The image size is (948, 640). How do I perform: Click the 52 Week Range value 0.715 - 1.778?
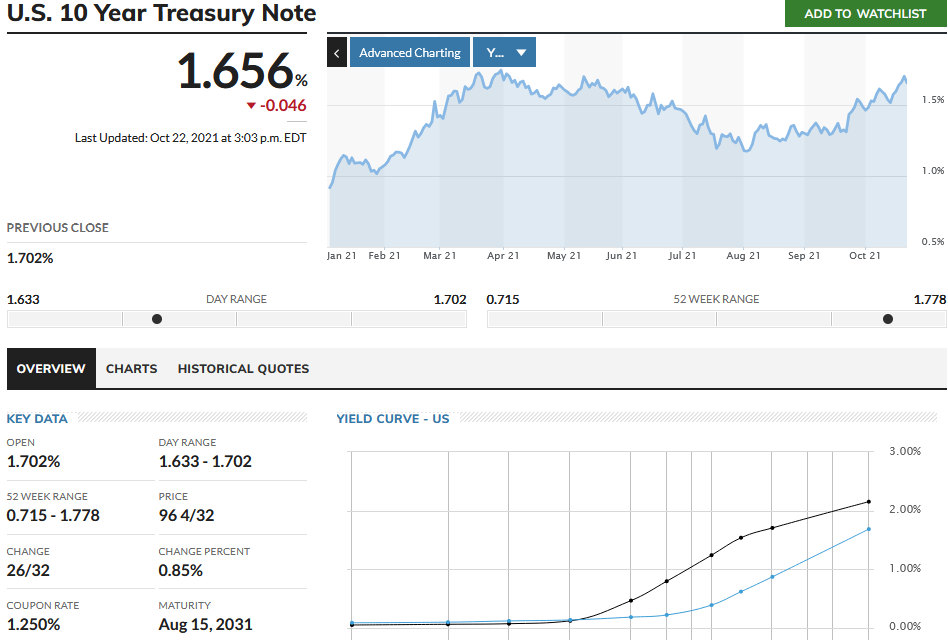pyautogui.click(x=53, y=516)
